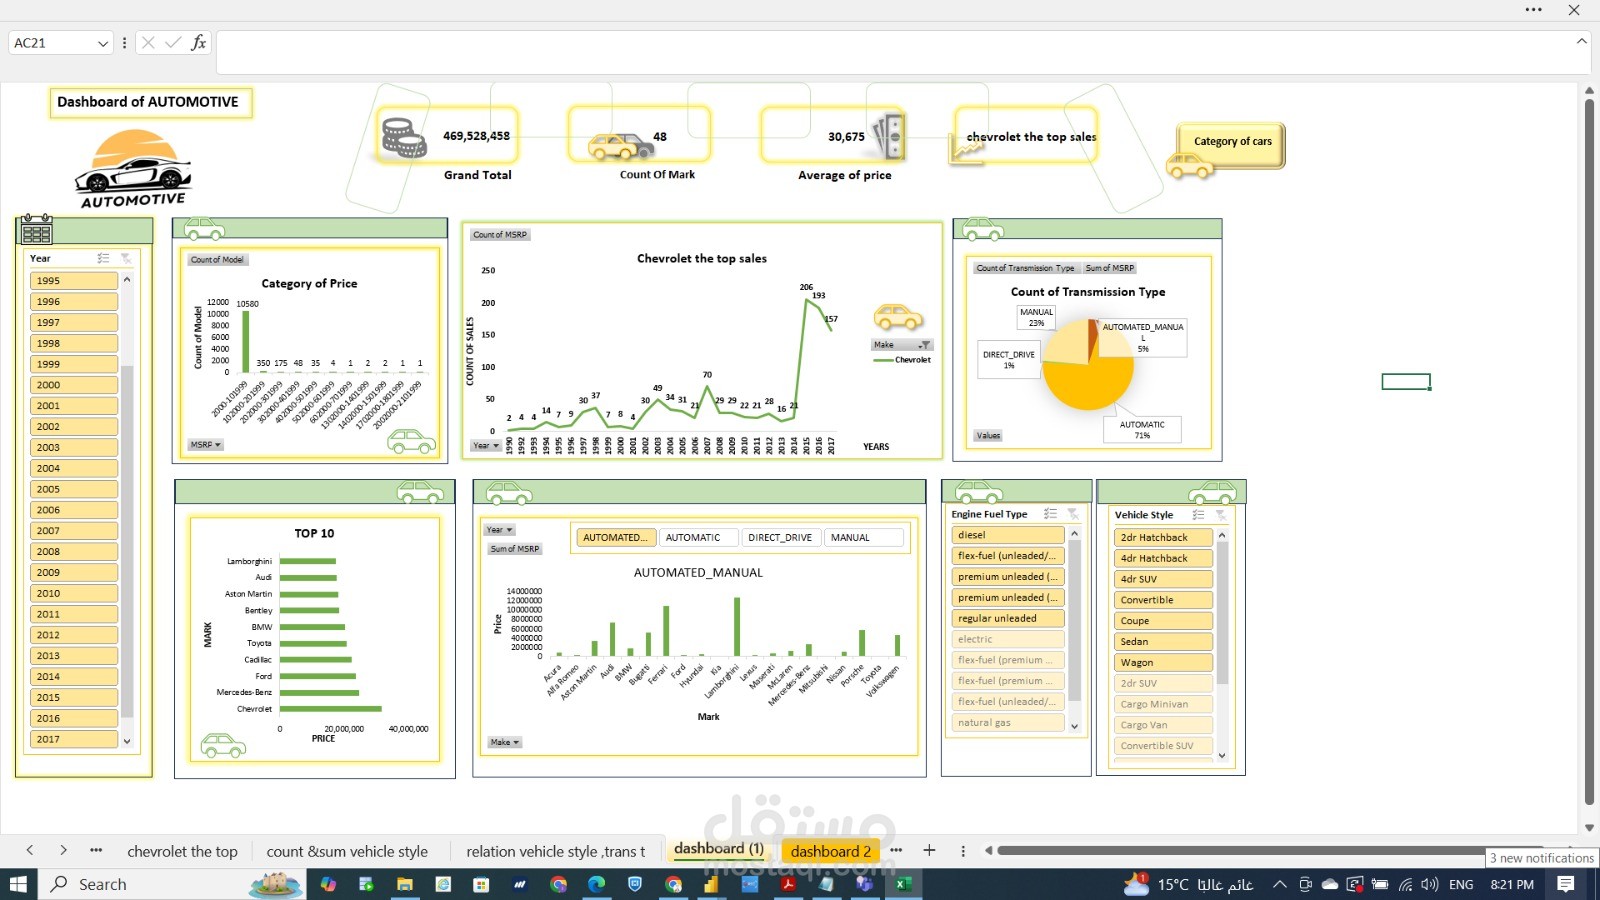Select the AUTOMATED... transmission button
This screenshot has height=900, width=1600.
click(616, 538)
